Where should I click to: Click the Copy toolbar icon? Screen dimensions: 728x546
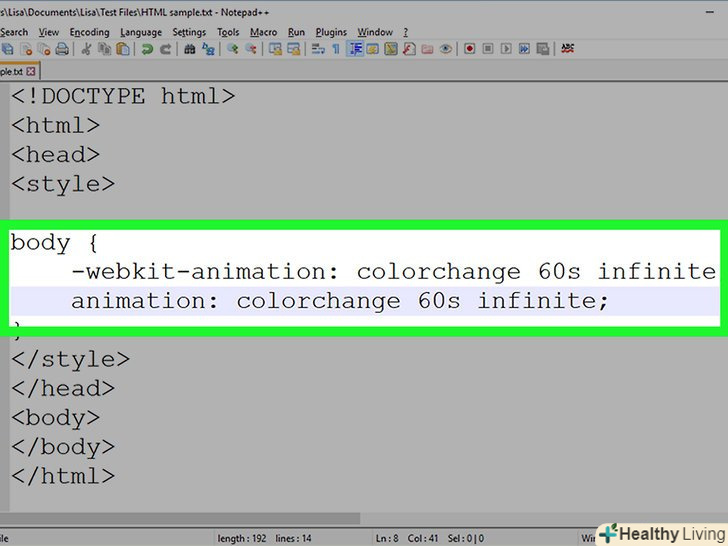pos(104,49)
